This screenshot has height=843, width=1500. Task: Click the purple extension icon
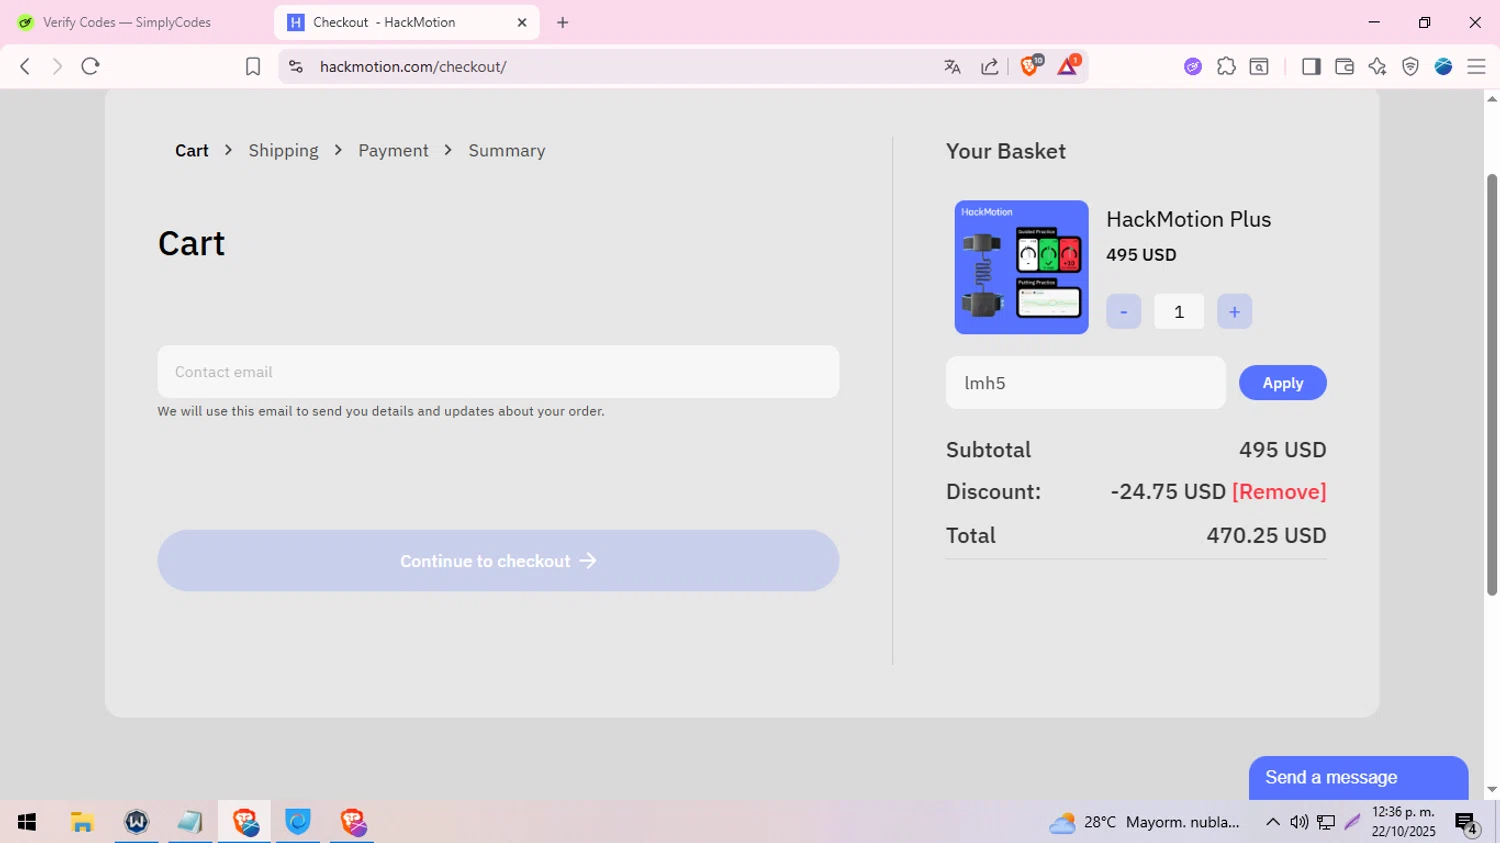[x=1193, y=66]
